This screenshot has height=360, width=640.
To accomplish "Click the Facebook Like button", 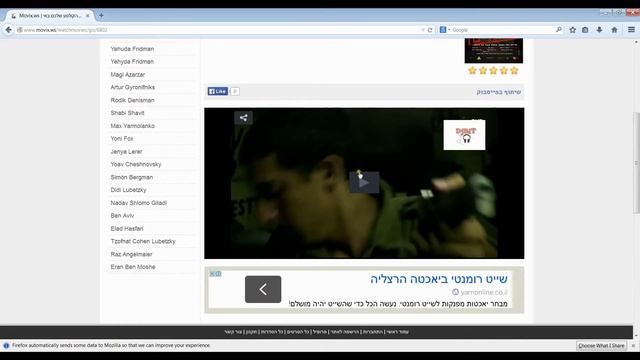I will coord(218,91).
